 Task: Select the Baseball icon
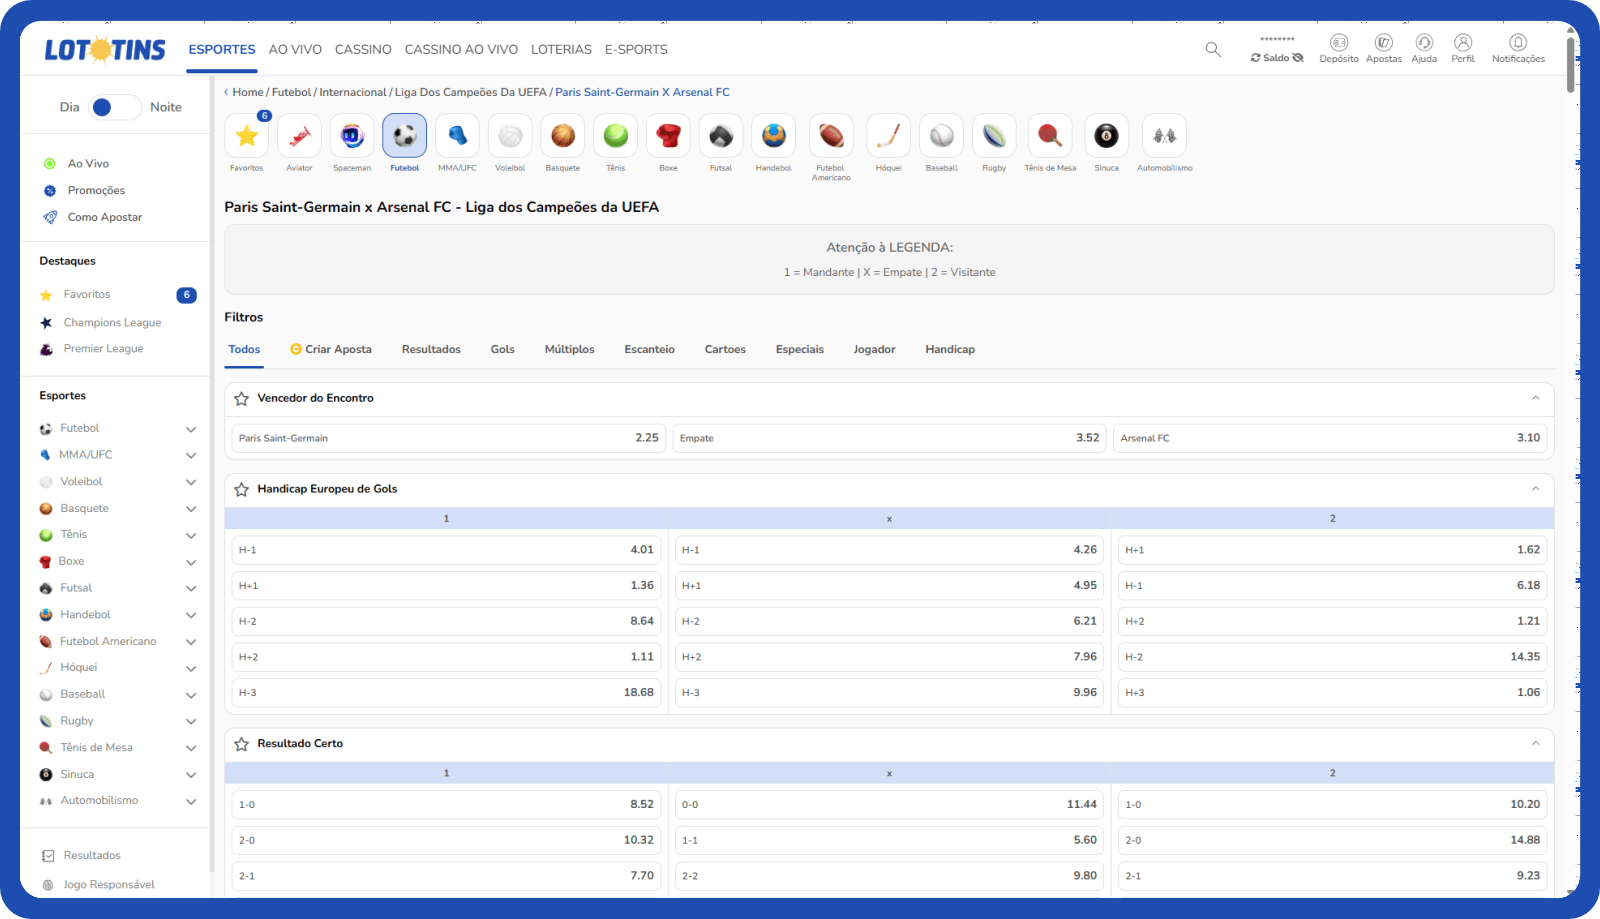coord(942,136)
